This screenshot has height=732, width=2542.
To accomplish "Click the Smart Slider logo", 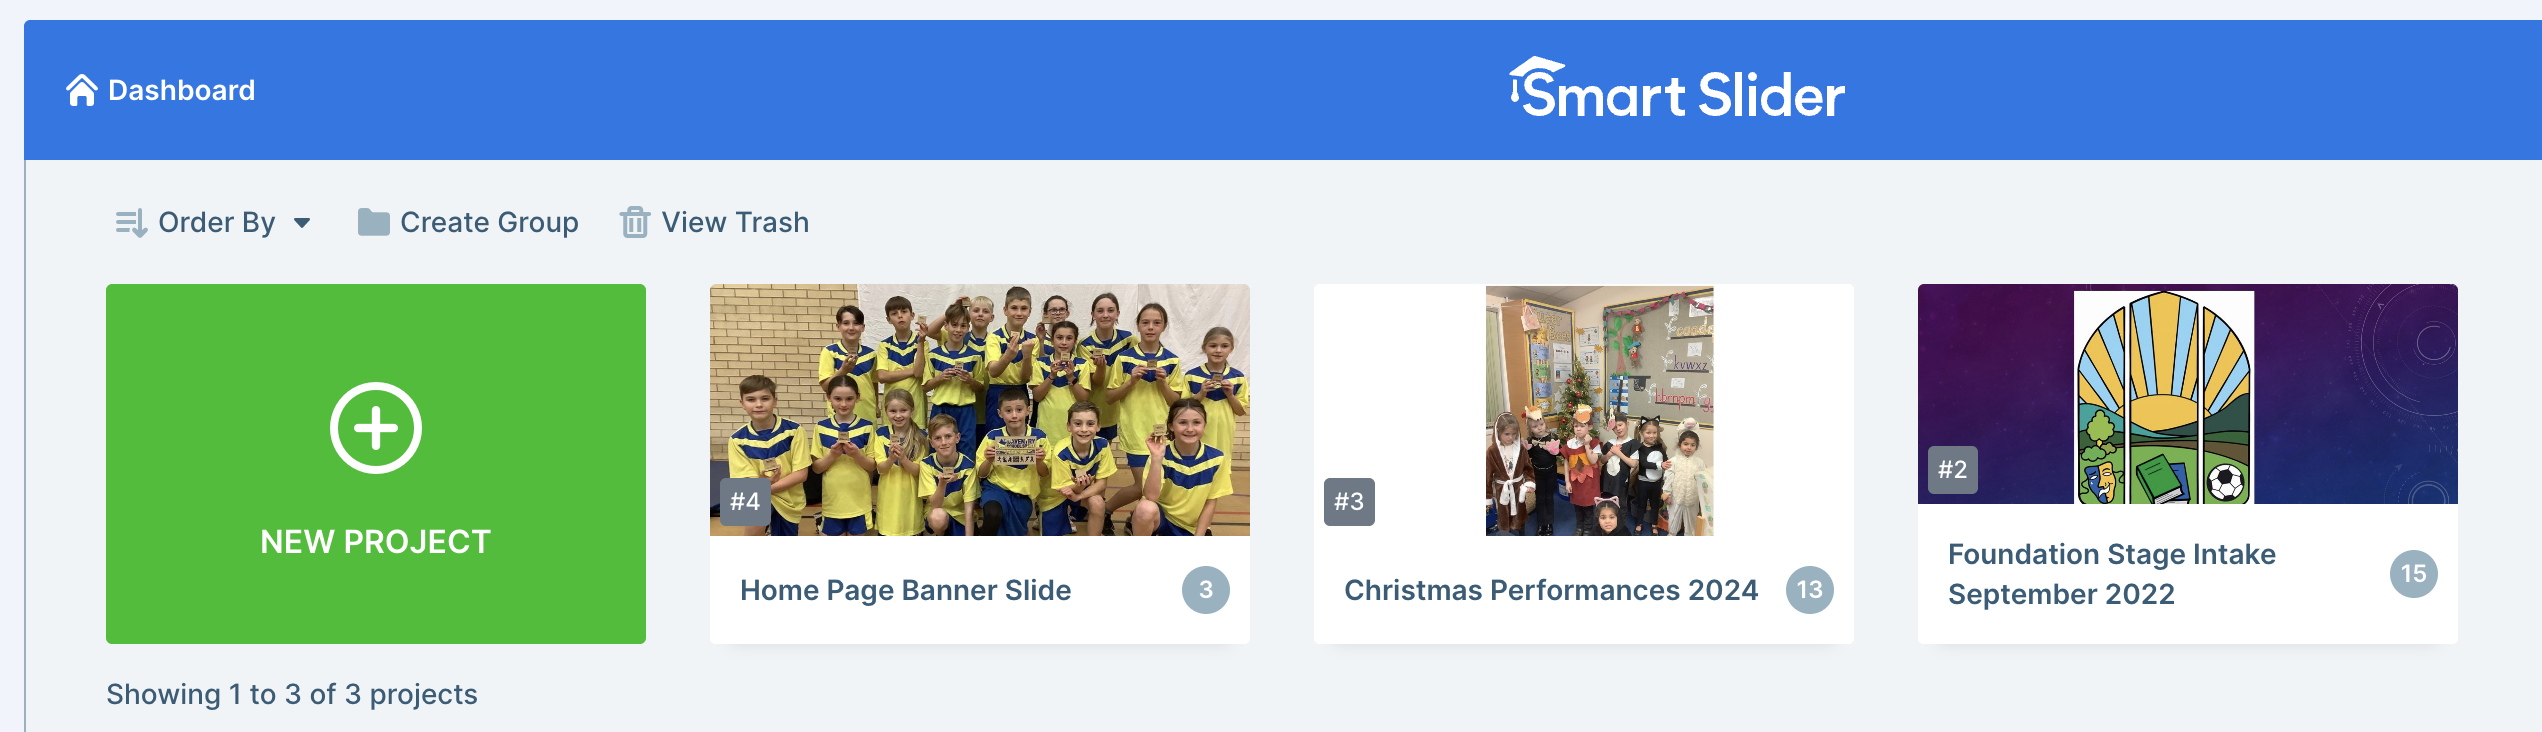I will coord(1677,90).
